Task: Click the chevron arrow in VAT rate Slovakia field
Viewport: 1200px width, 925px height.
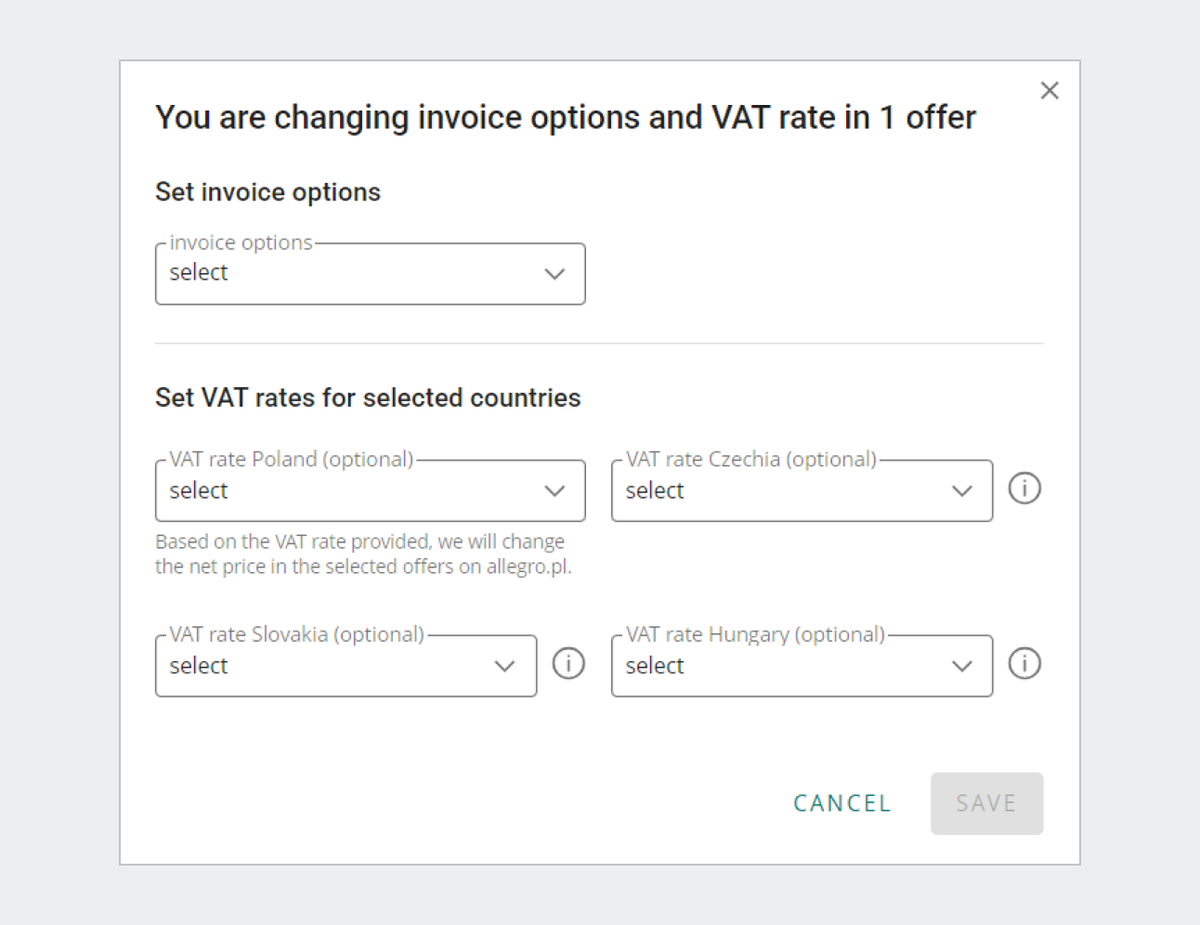Action: tap(505, 666)
